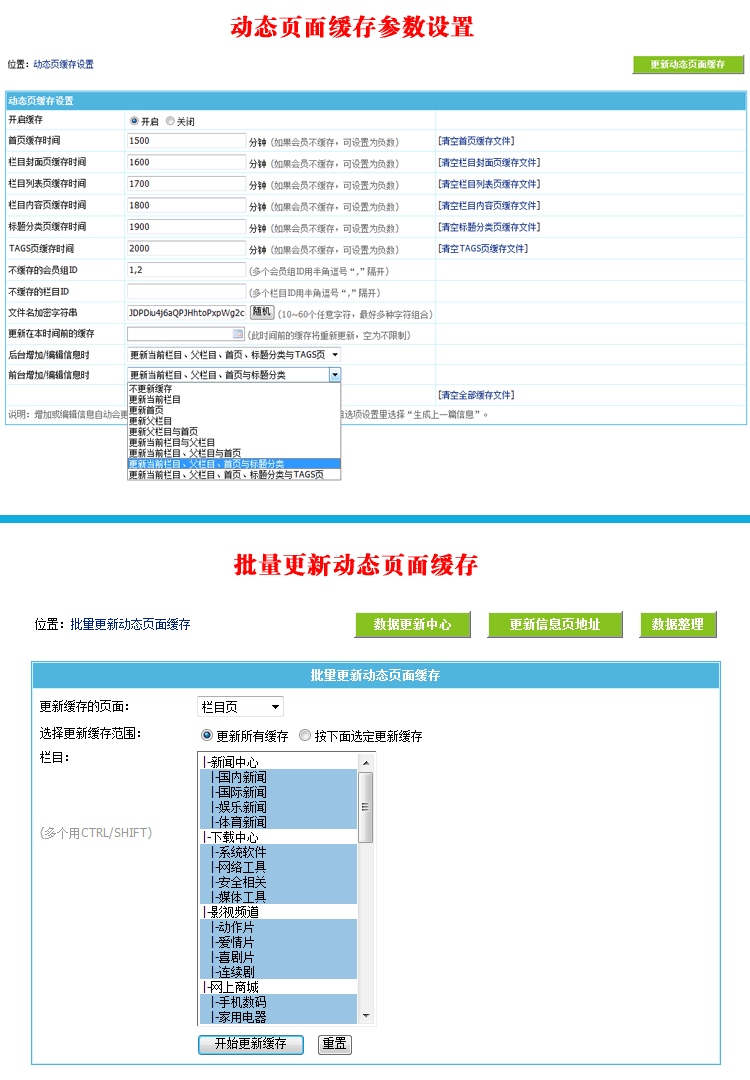
Task: Open the calendar date picker icon
Action: 237,334
